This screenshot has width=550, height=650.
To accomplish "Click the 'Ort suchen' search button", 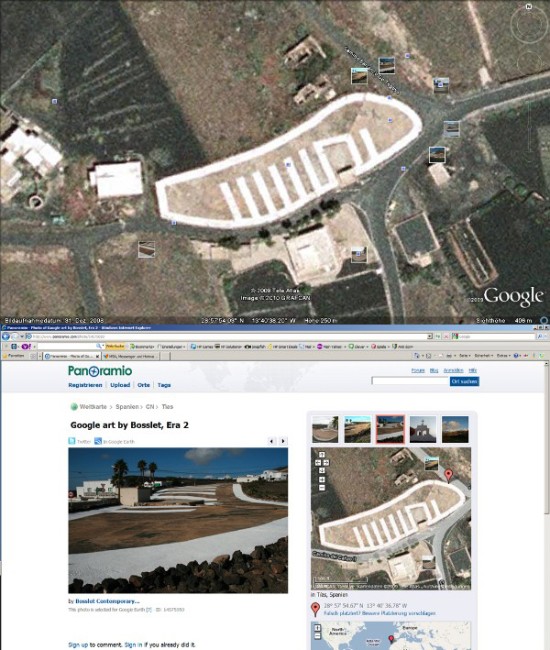I will tap(464, 381).
